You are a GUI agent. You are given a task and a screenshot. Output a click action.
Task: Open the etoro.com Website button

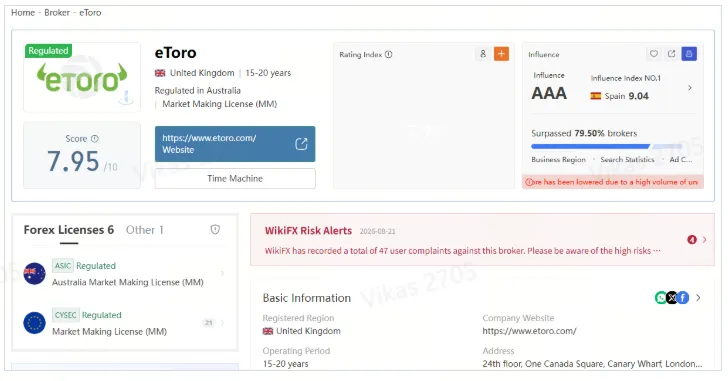235,144
